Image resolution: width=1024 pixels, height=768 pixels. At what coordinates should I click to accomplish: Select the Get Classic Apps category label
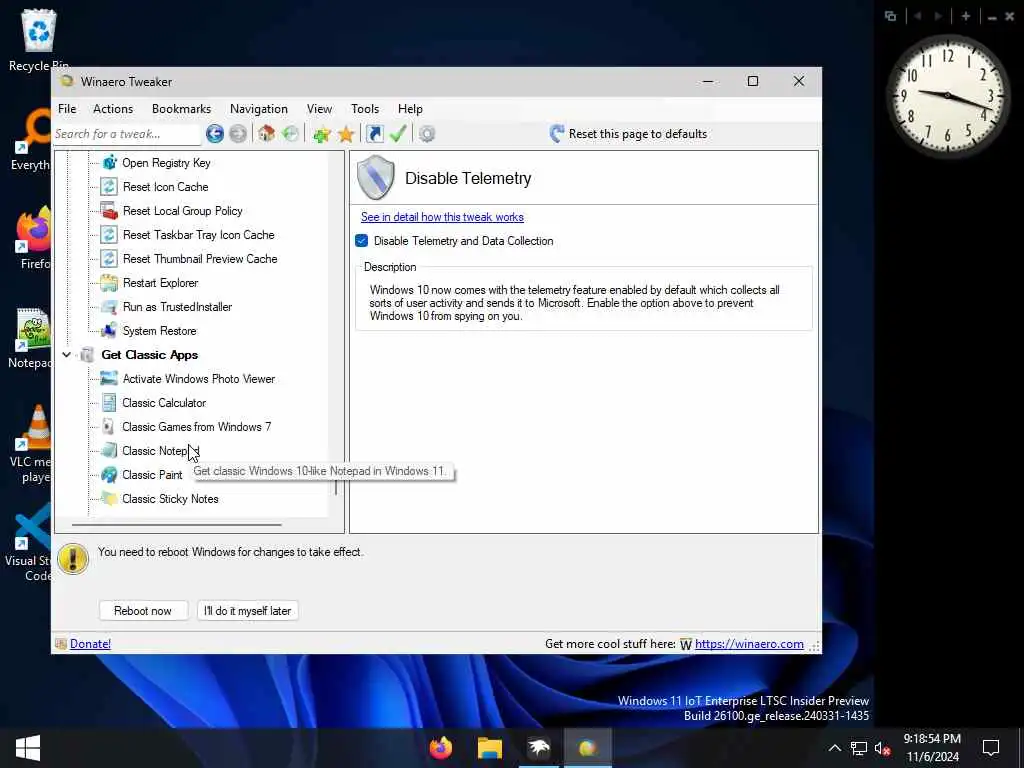(150, 355)
